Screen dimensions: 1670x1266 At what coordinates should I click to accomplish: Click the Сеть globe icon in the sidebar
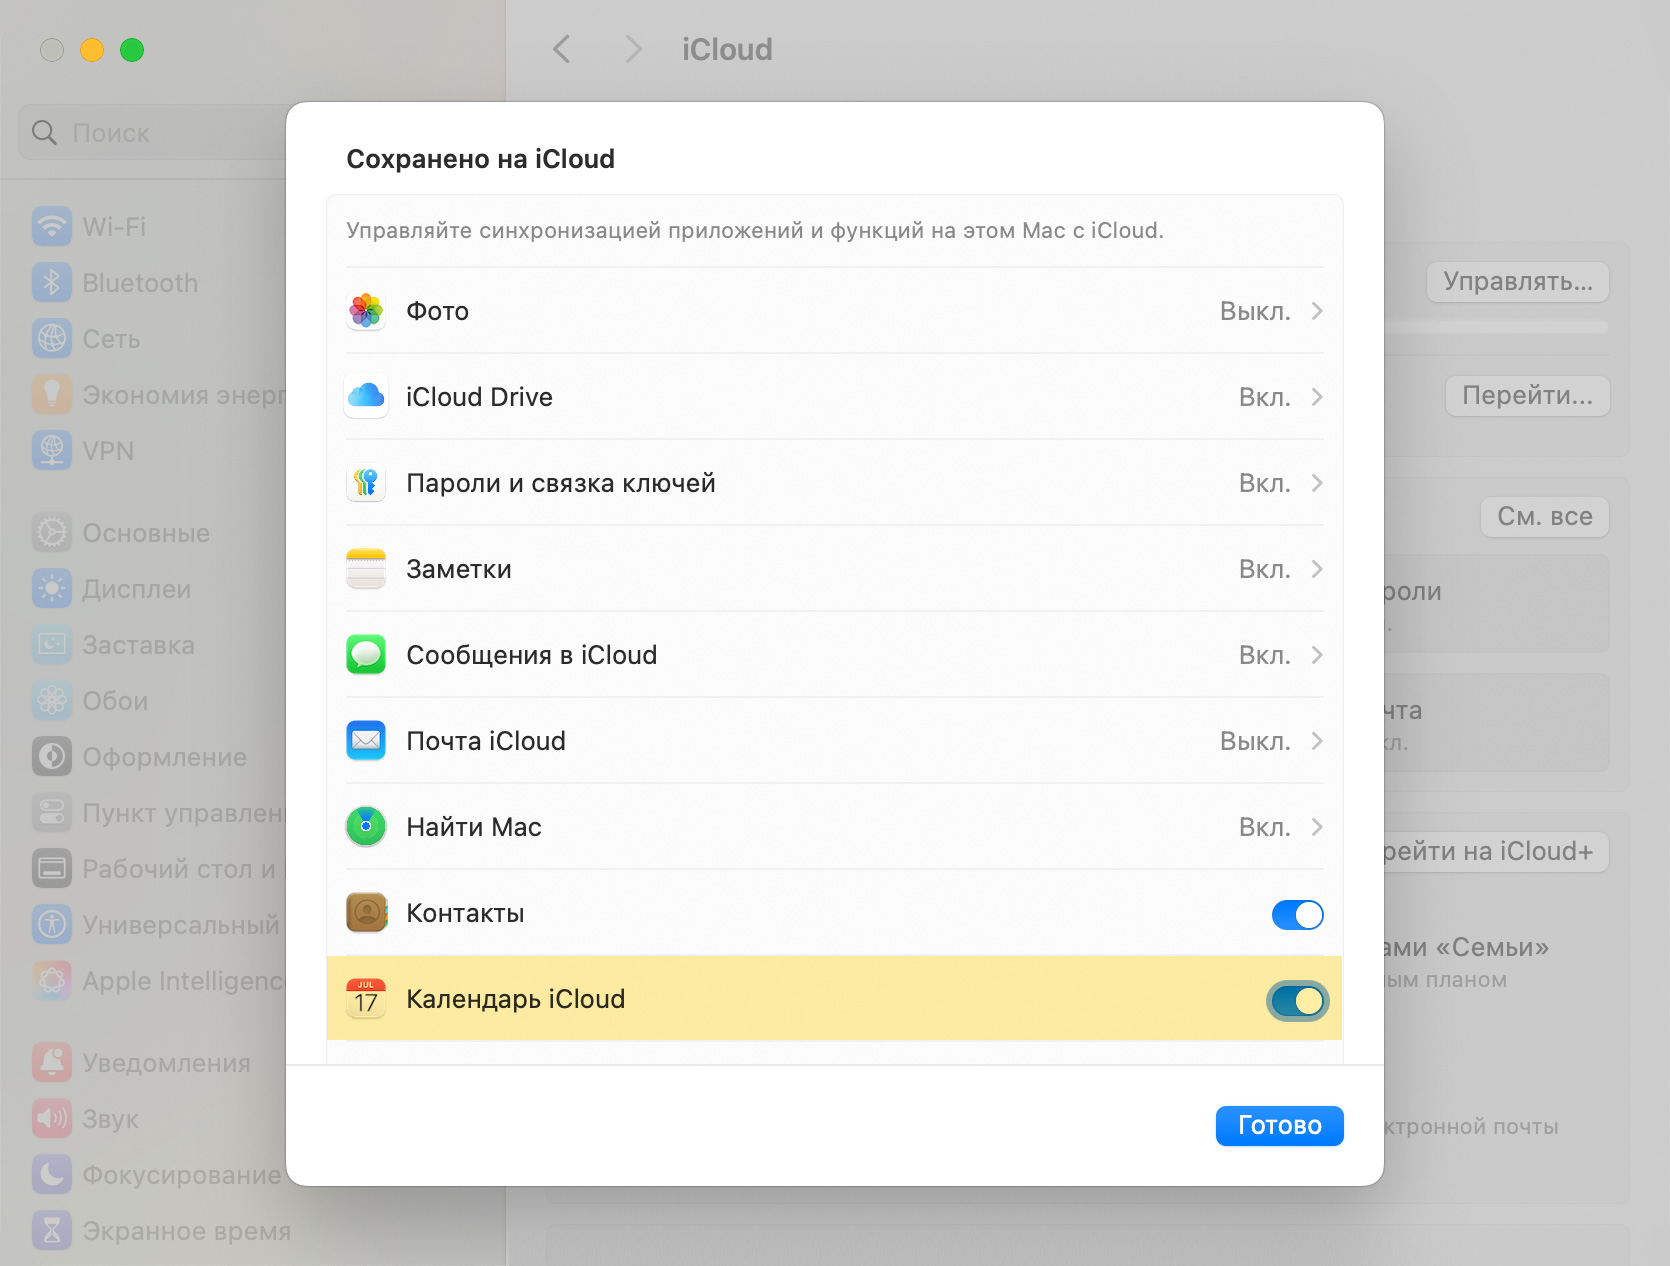pyautogui.click(x=52, y=339)
